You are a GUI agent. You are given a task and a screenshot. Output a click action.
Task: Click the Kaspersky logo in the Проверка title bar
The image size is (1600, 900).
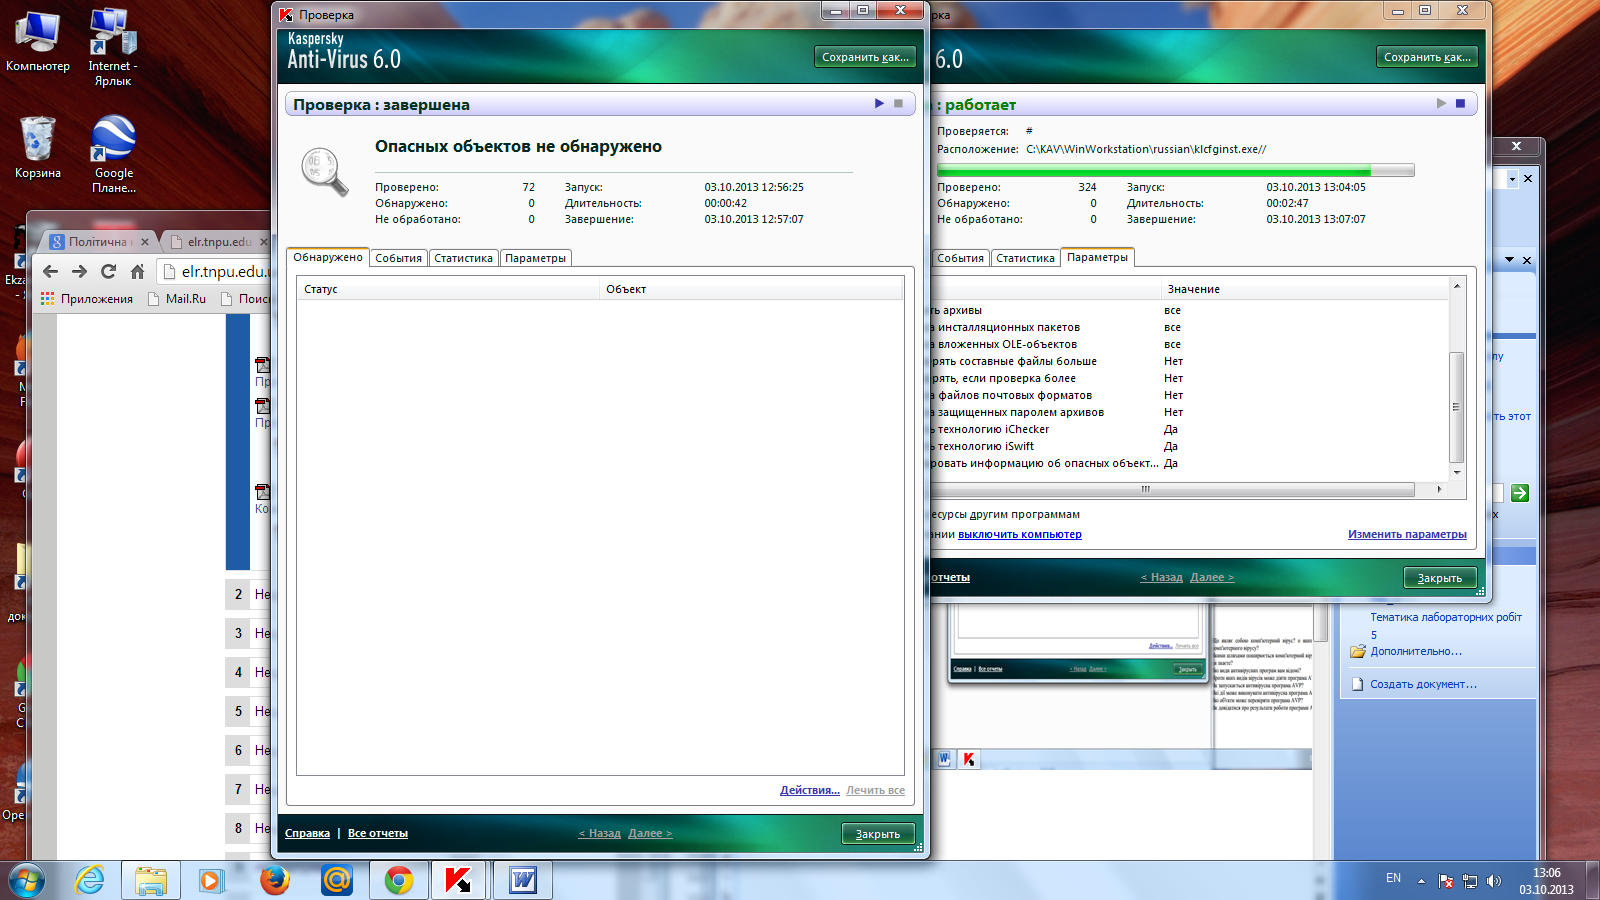(286, 15)
